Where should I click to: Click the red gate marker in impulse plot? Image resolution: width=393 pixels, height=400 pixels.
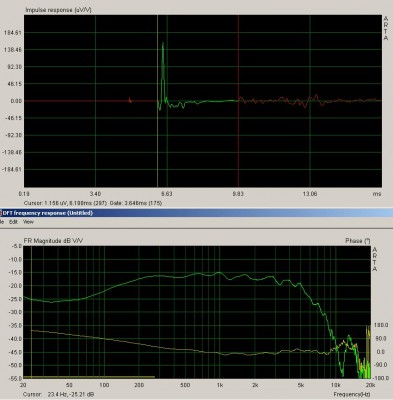point(238,101)
